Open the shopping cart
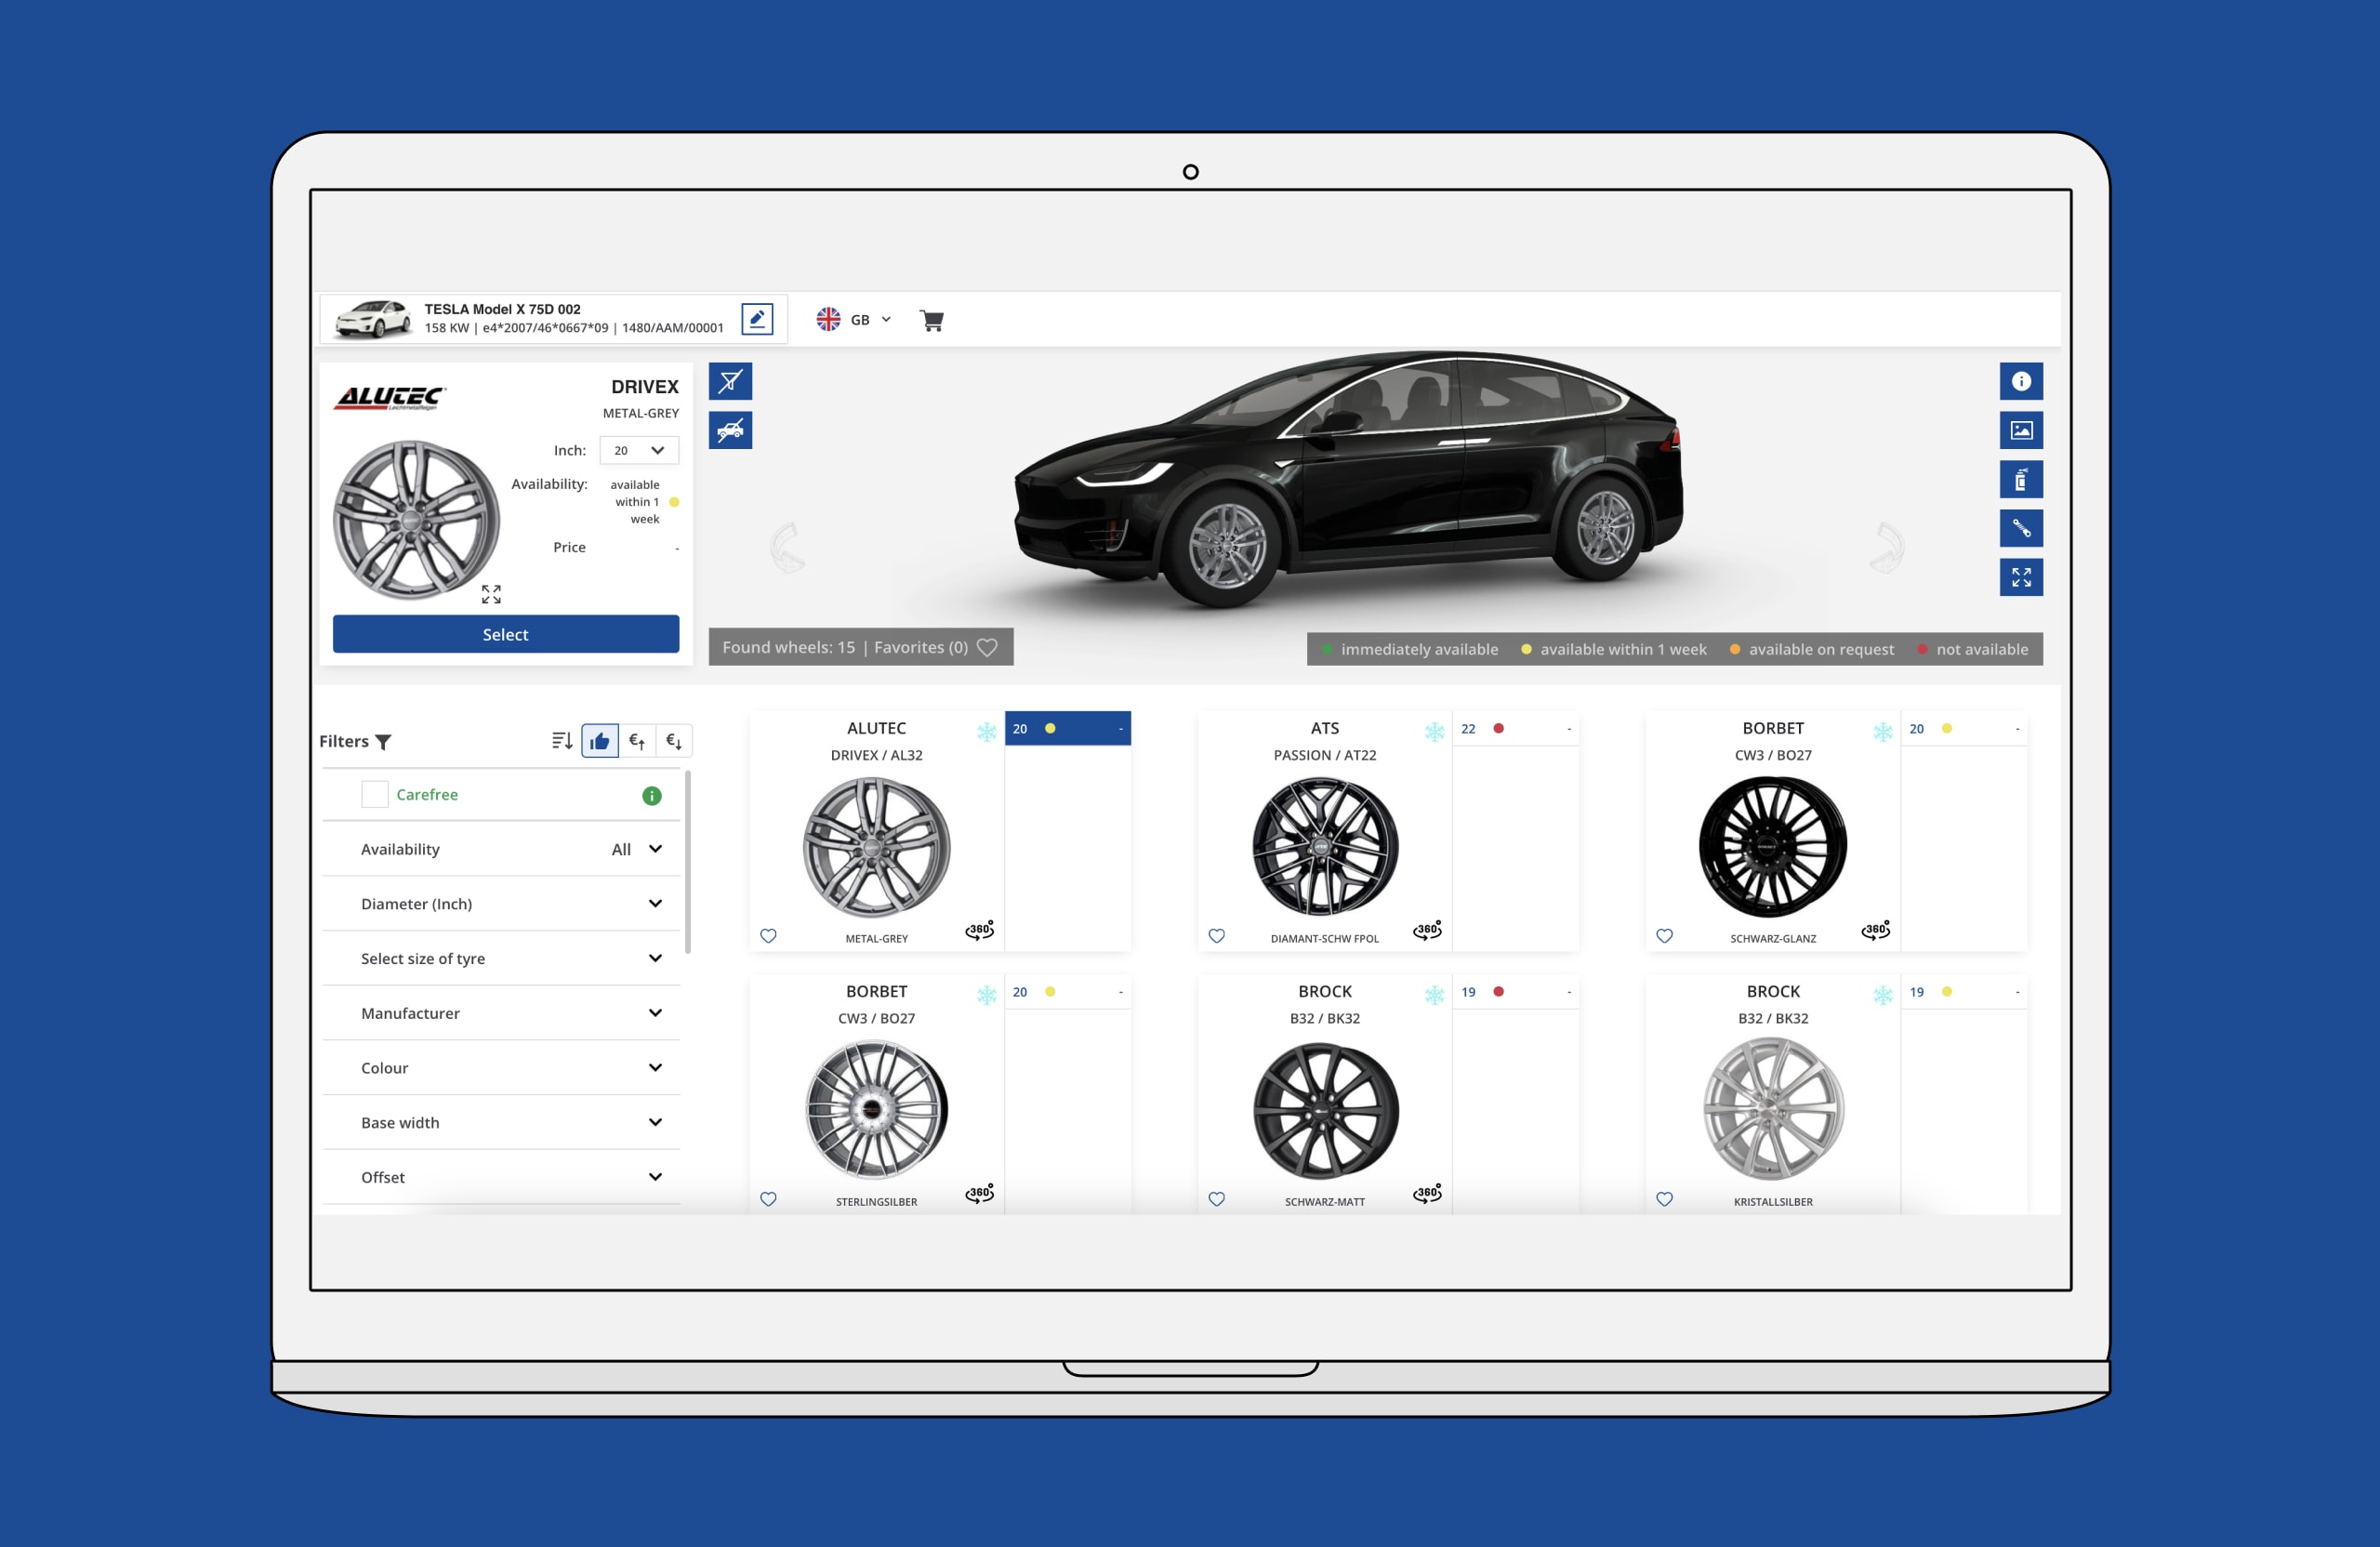This screenshot has height=1547, width=2380. pyautogui.click(x=932, y=320)
